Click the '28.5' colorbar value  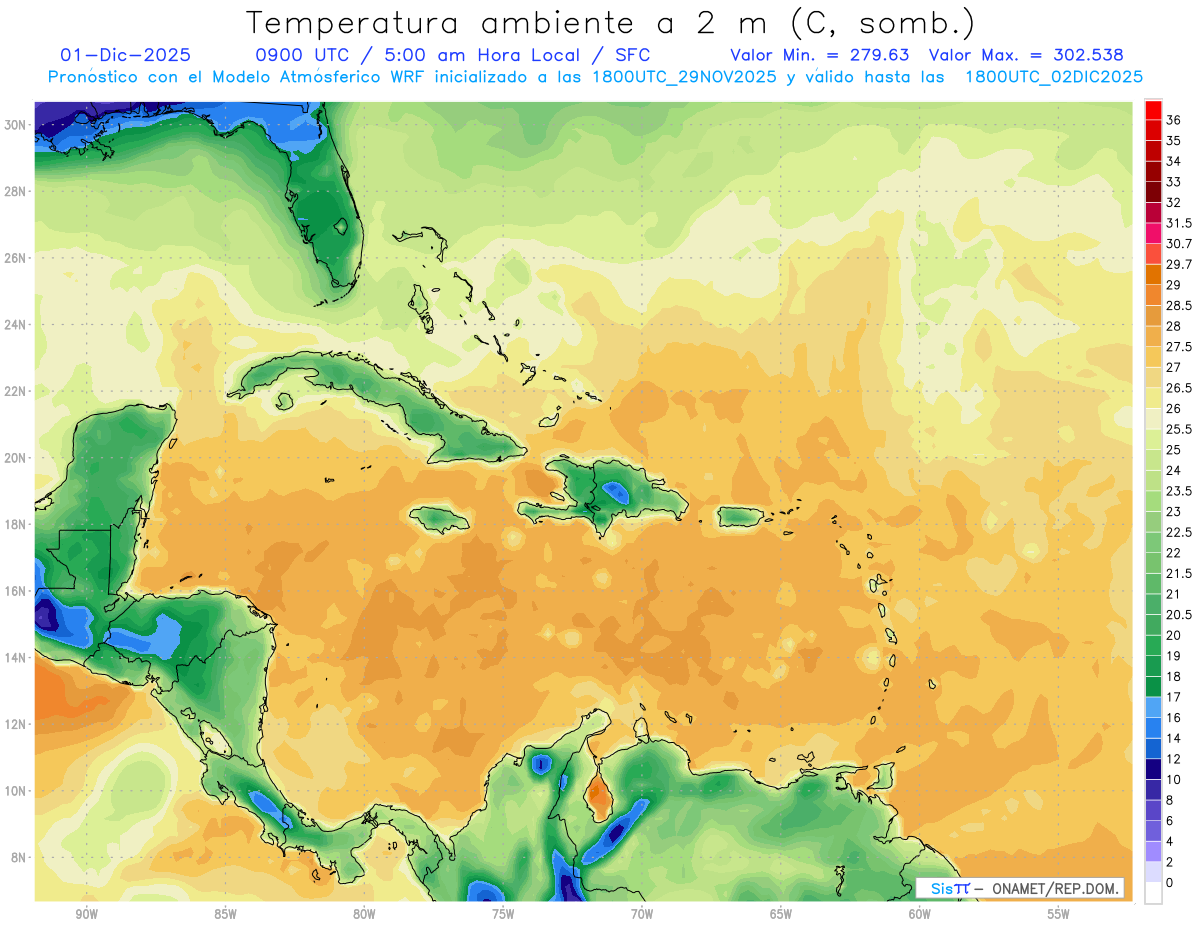tap(1179, 305)
